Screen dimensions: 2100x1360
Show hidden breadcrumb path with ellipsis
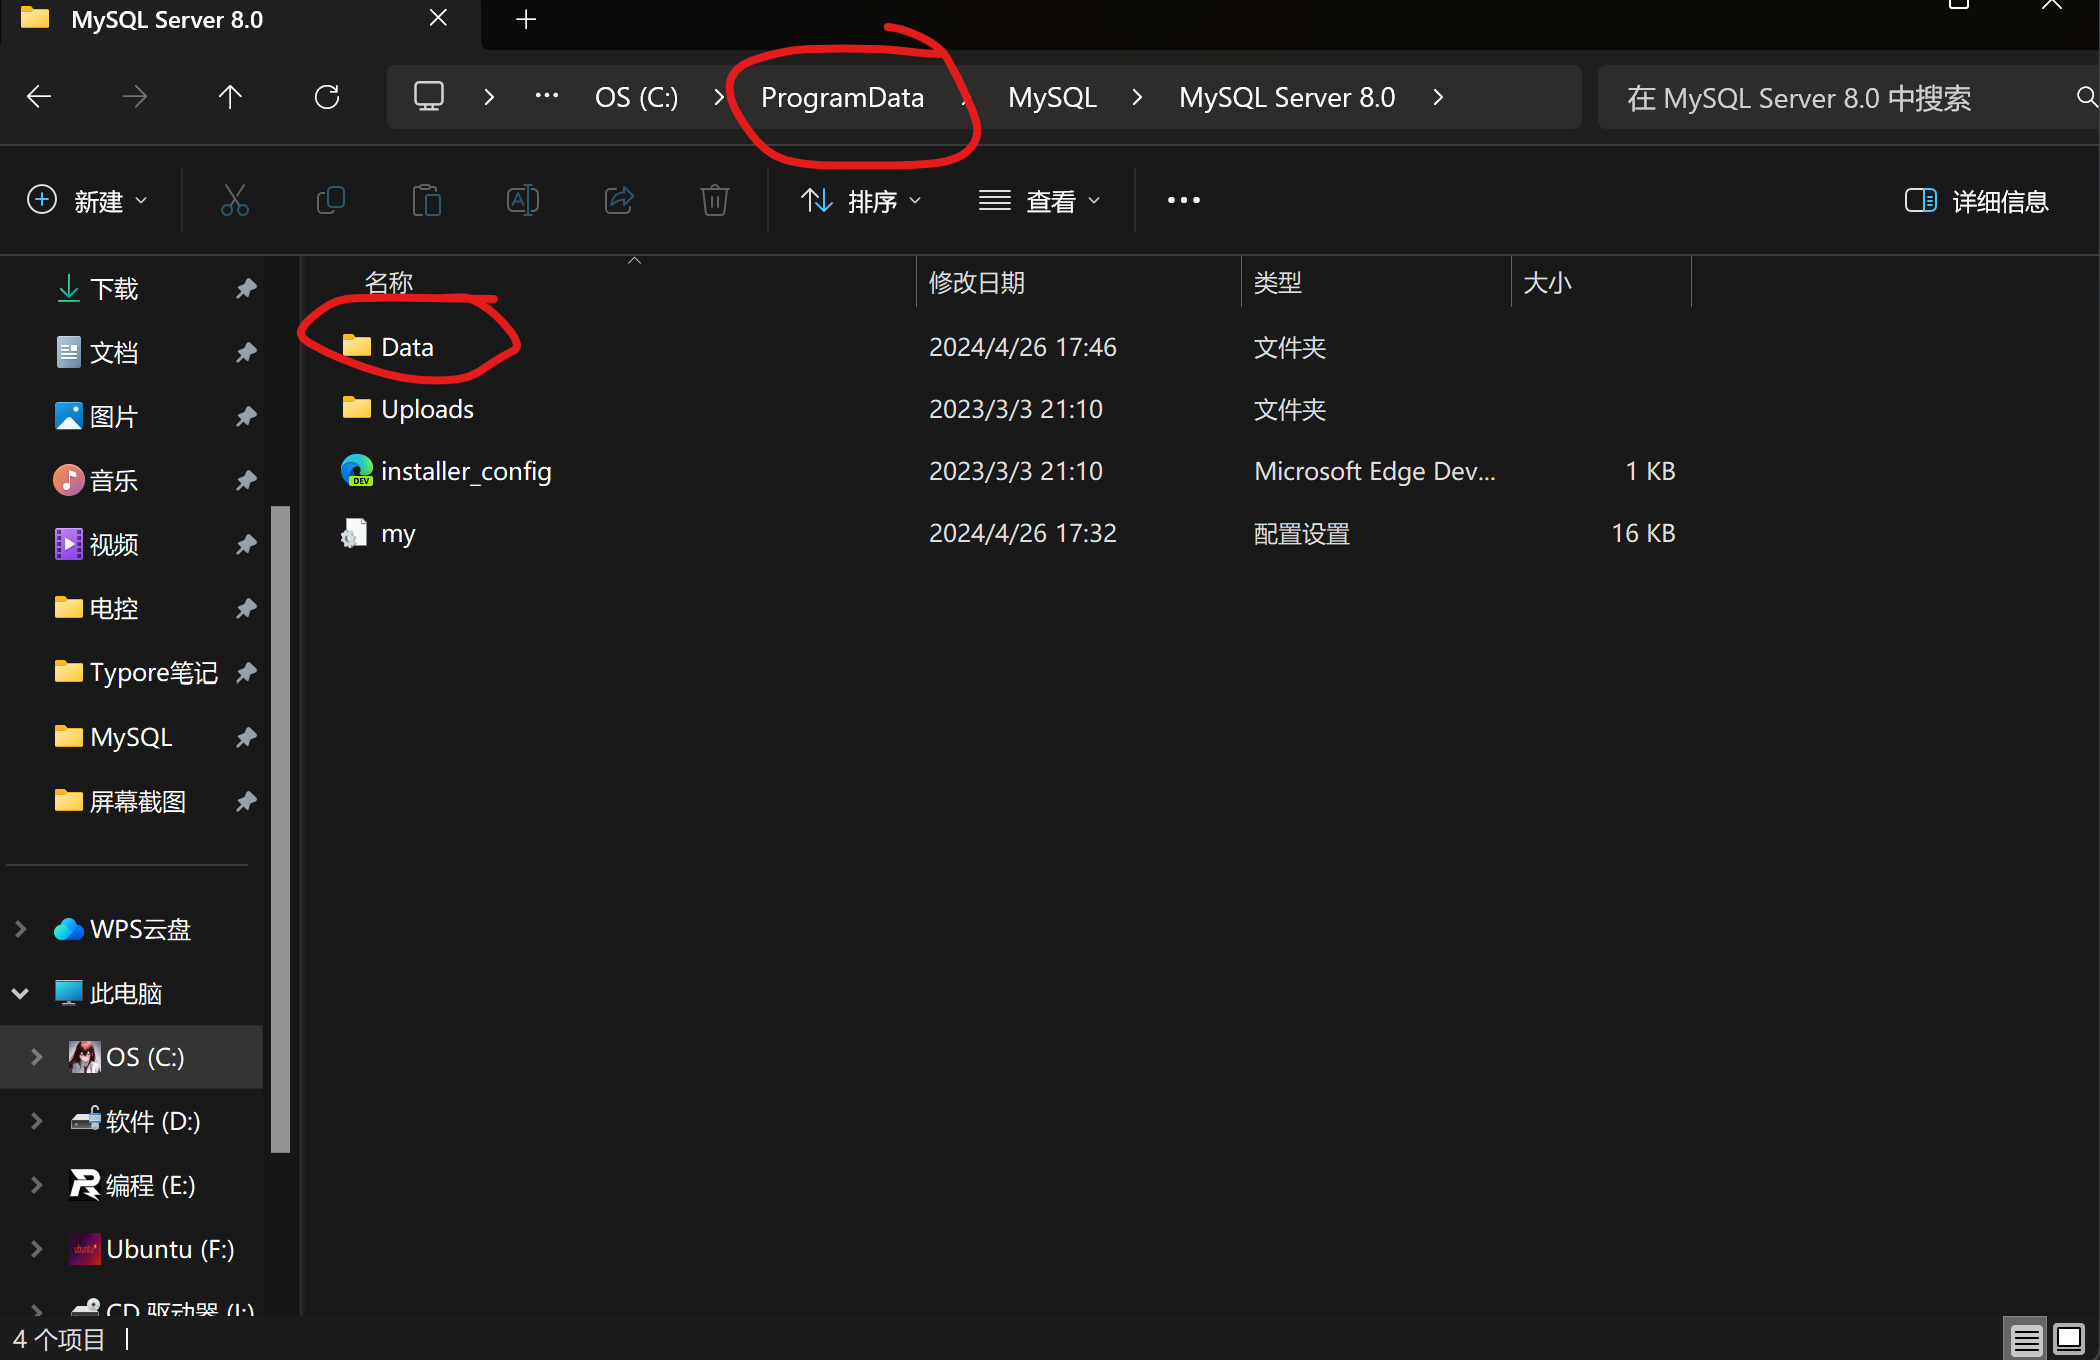click(547, 97)
